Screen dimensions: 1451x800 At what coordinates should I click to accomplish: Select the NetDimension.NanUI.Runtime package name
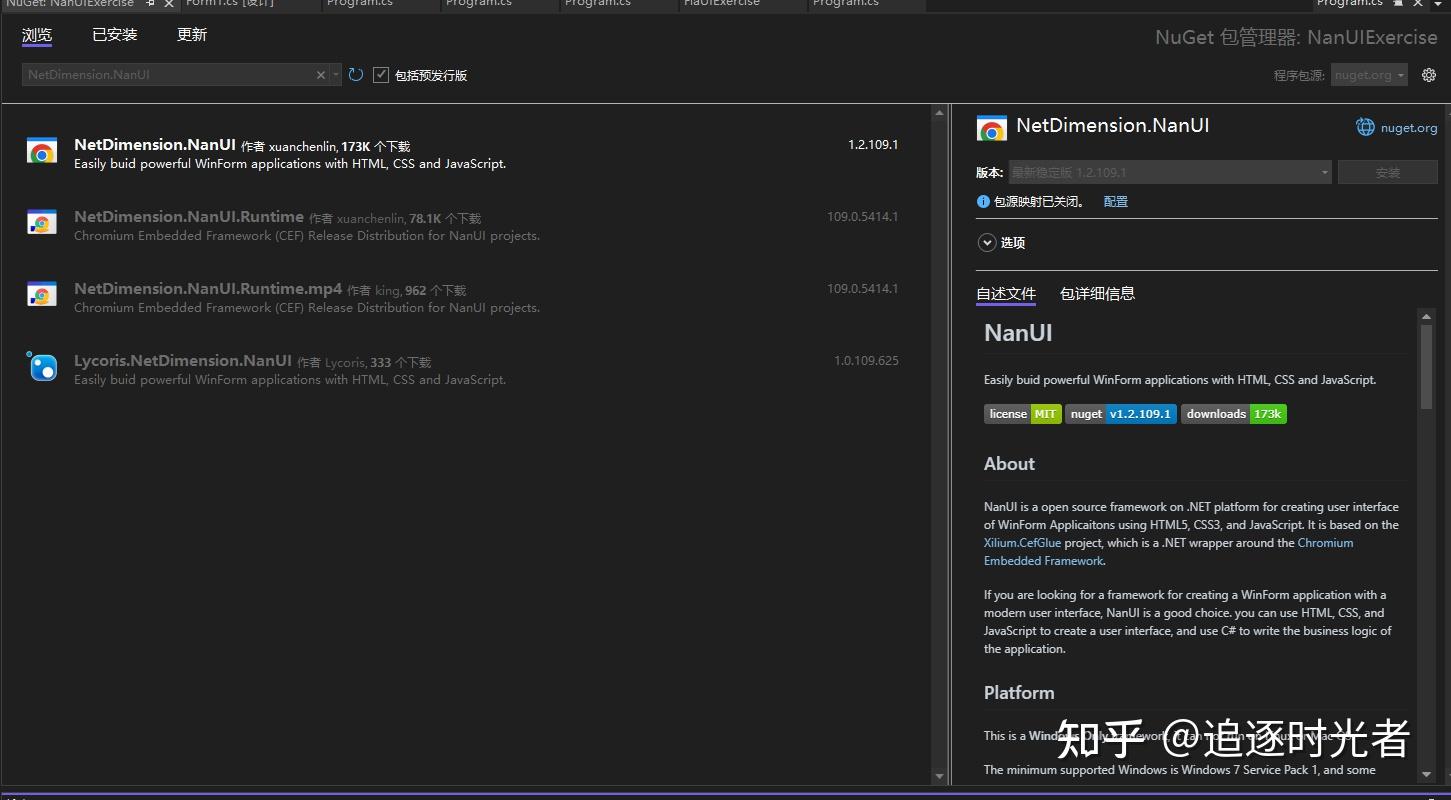189,217
